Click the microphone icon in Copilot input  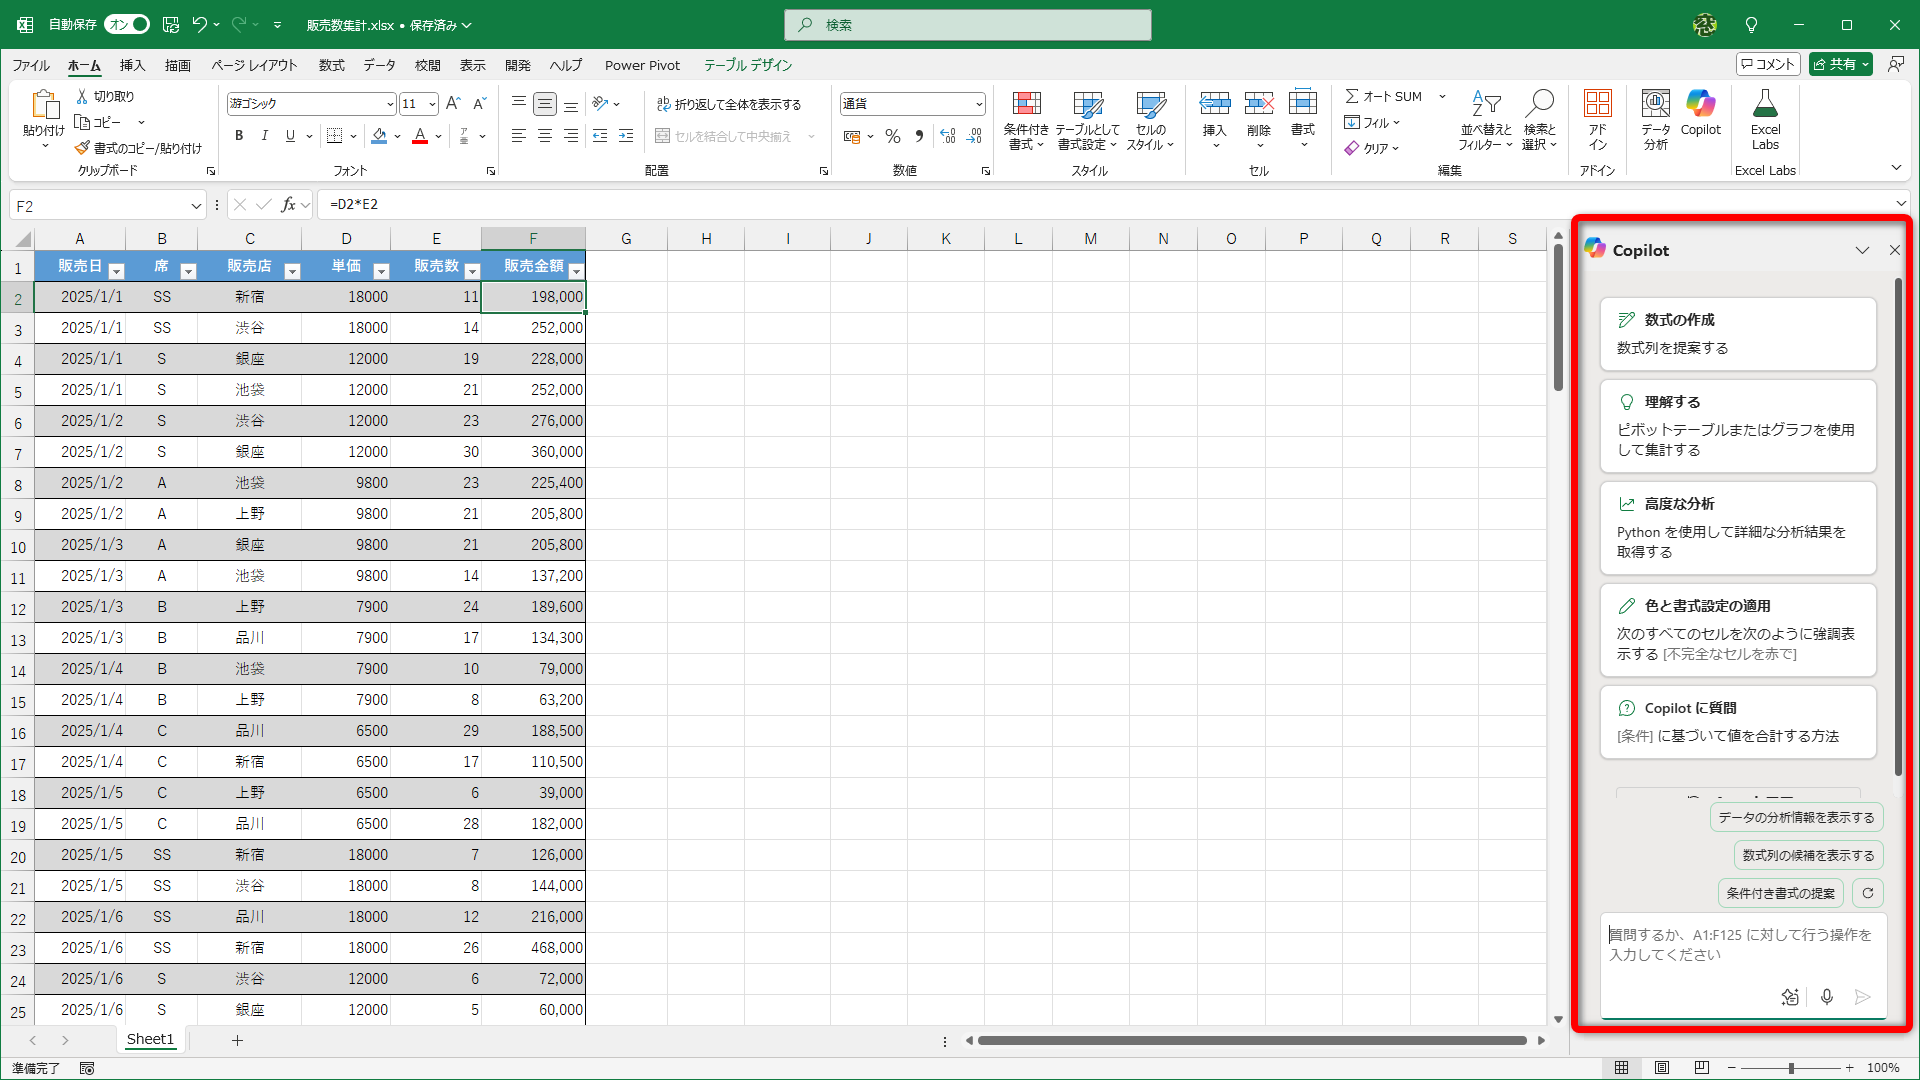coord(1826,997)
